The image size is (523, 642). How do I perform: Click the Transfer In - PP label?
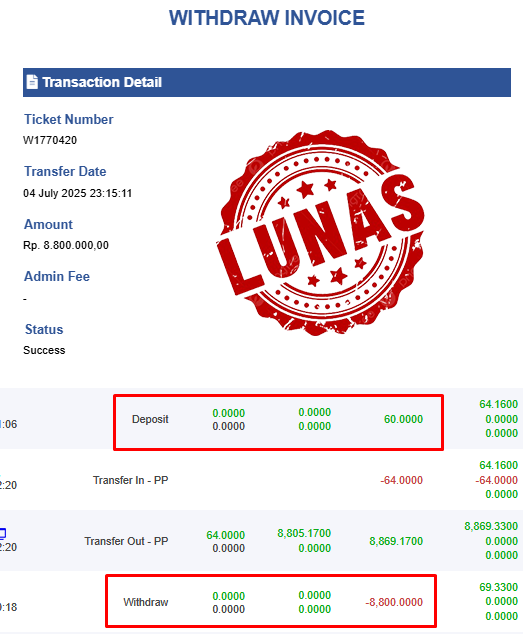click(x=131, y=480)
